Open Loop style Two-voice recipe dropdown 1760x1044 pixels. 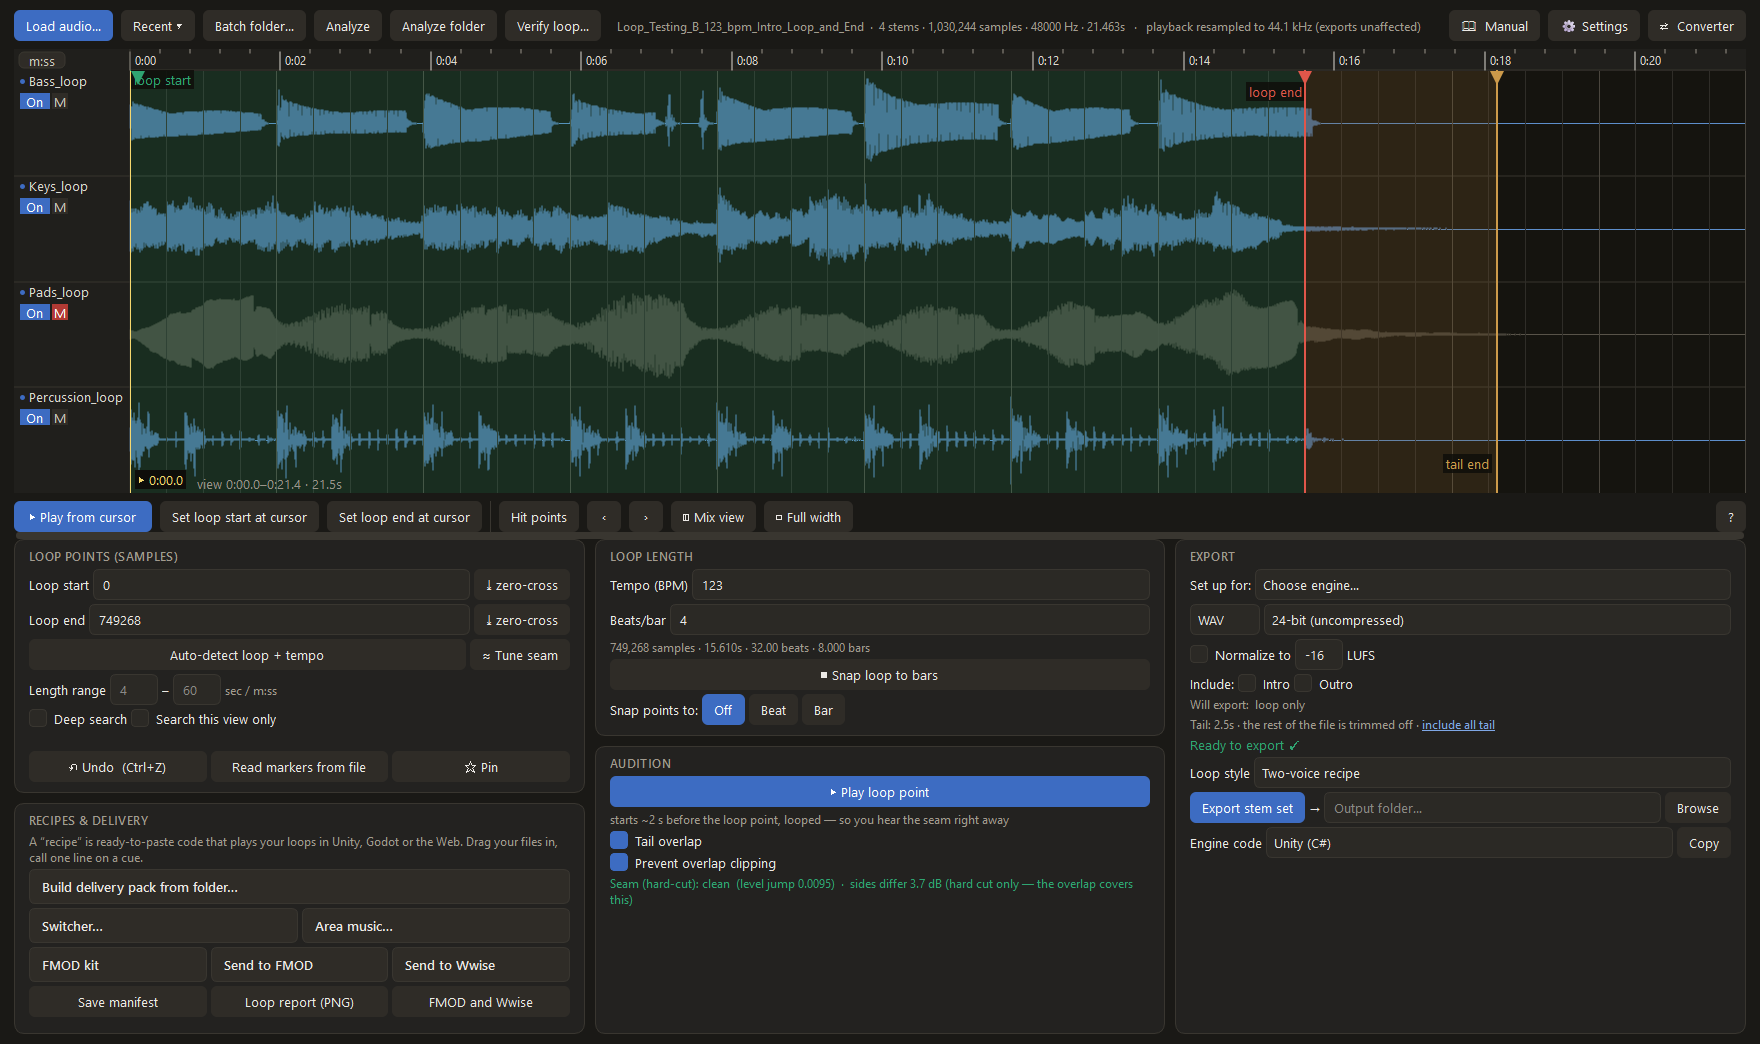(x=1492, y=773)
